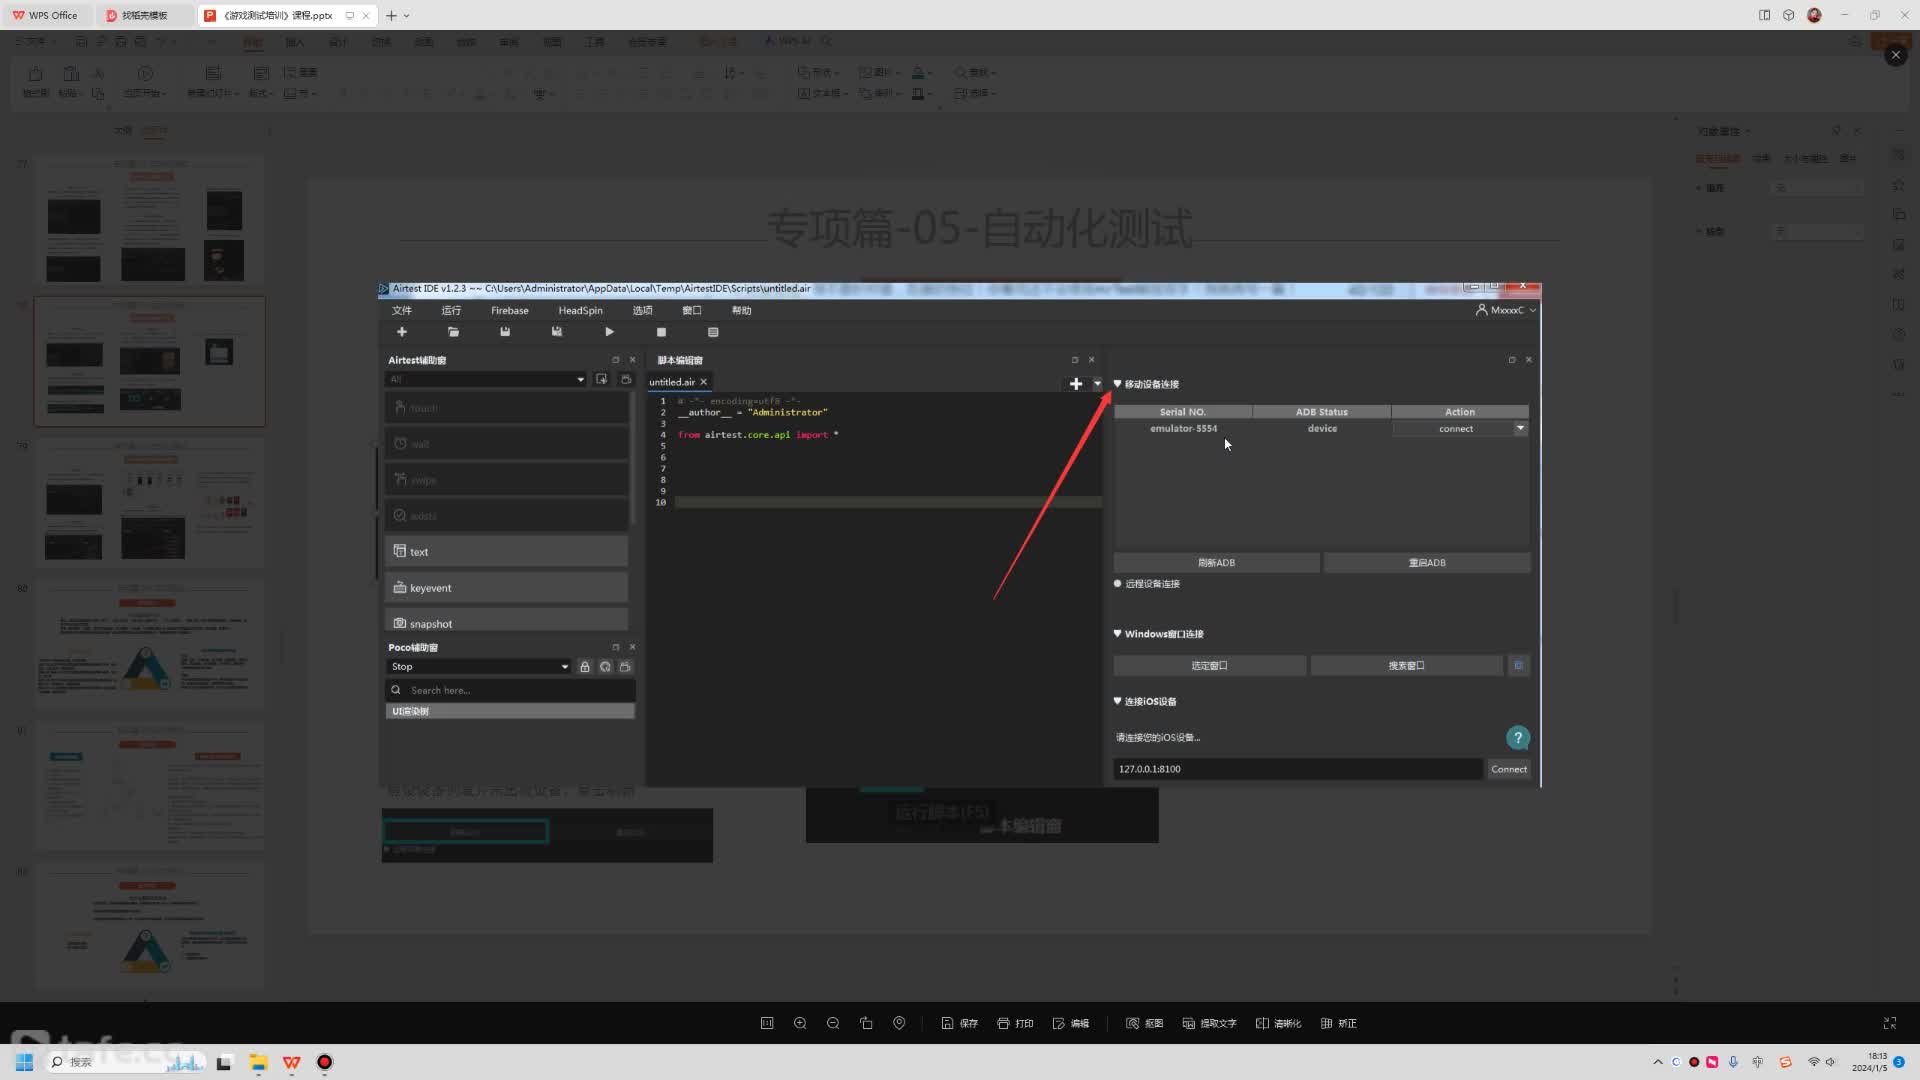The image size is (1920, 1080).
Task: Extract text with 提取文字 button
Action: click(1210, 1023)
